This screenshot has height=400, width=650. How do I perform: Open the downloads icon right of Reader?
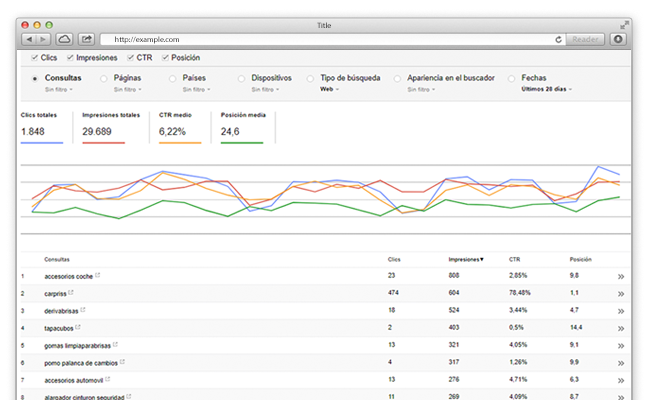tap(618, 39)
